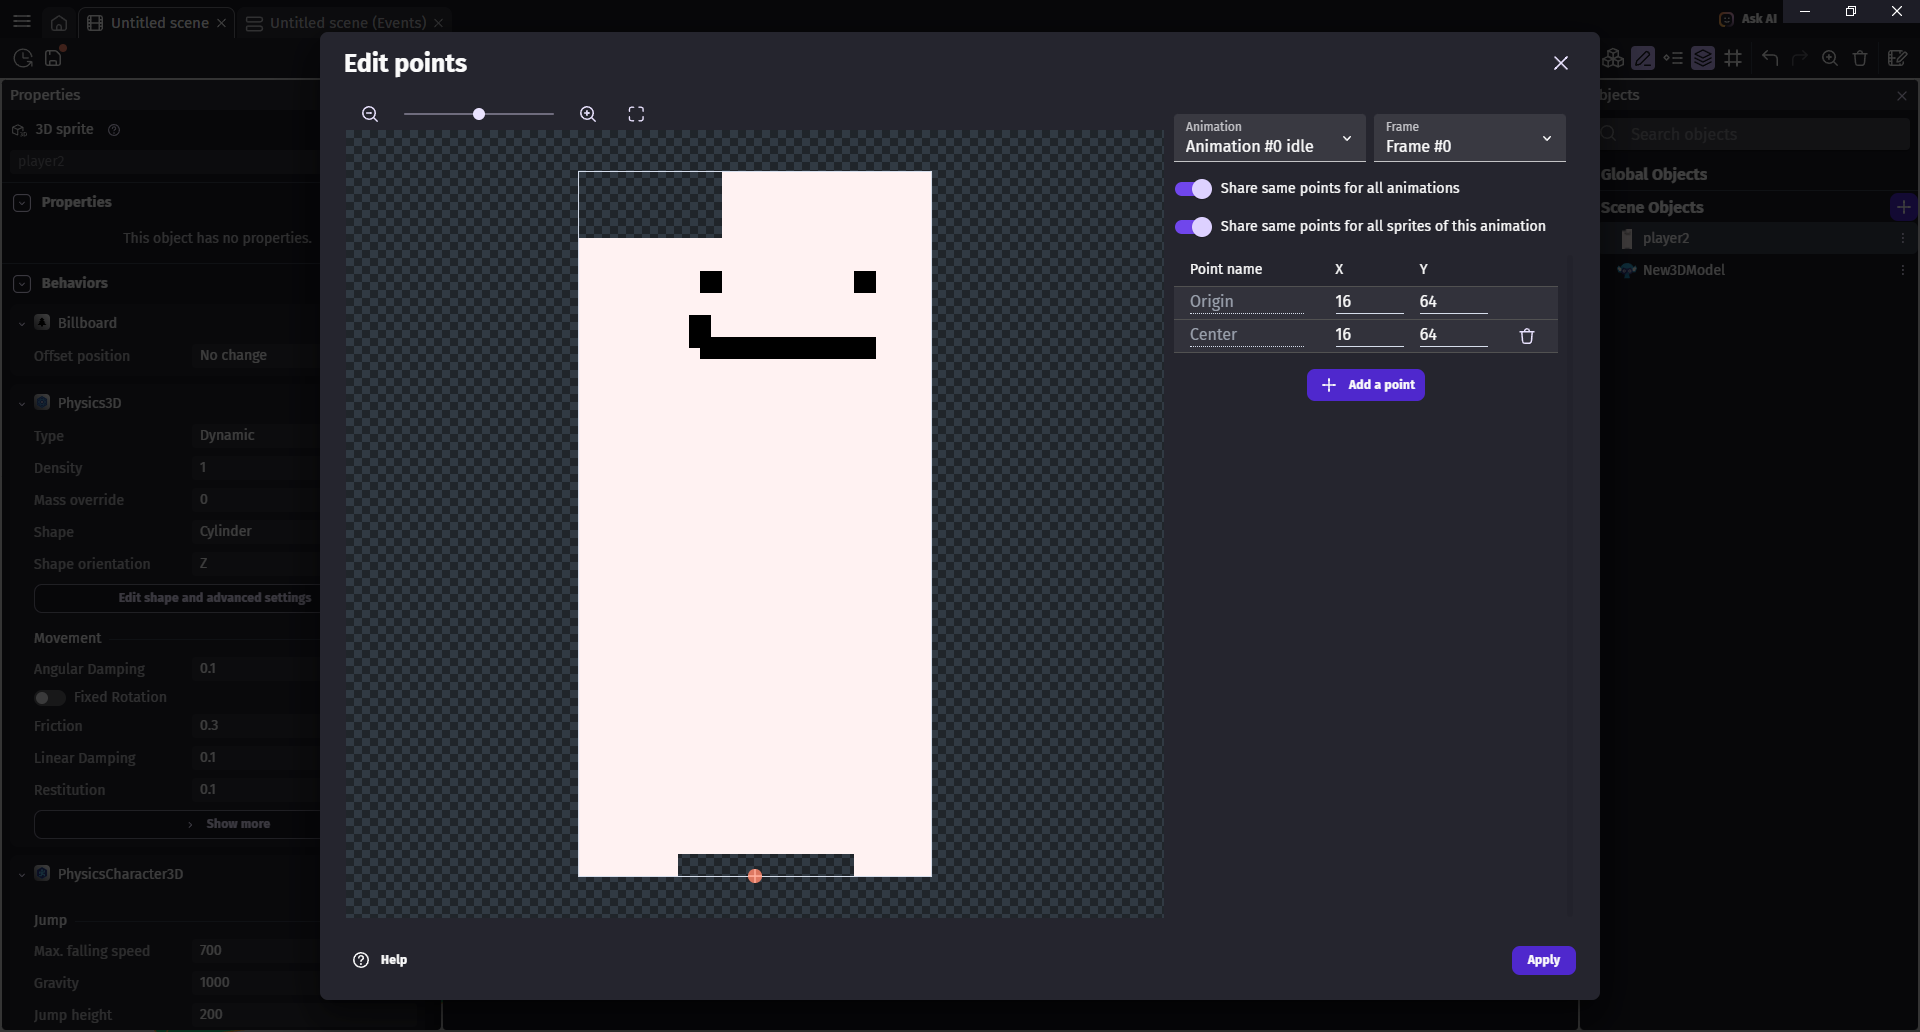Click the fit-to-screen icon in the editor
1920x1032 pixels.
636,114
